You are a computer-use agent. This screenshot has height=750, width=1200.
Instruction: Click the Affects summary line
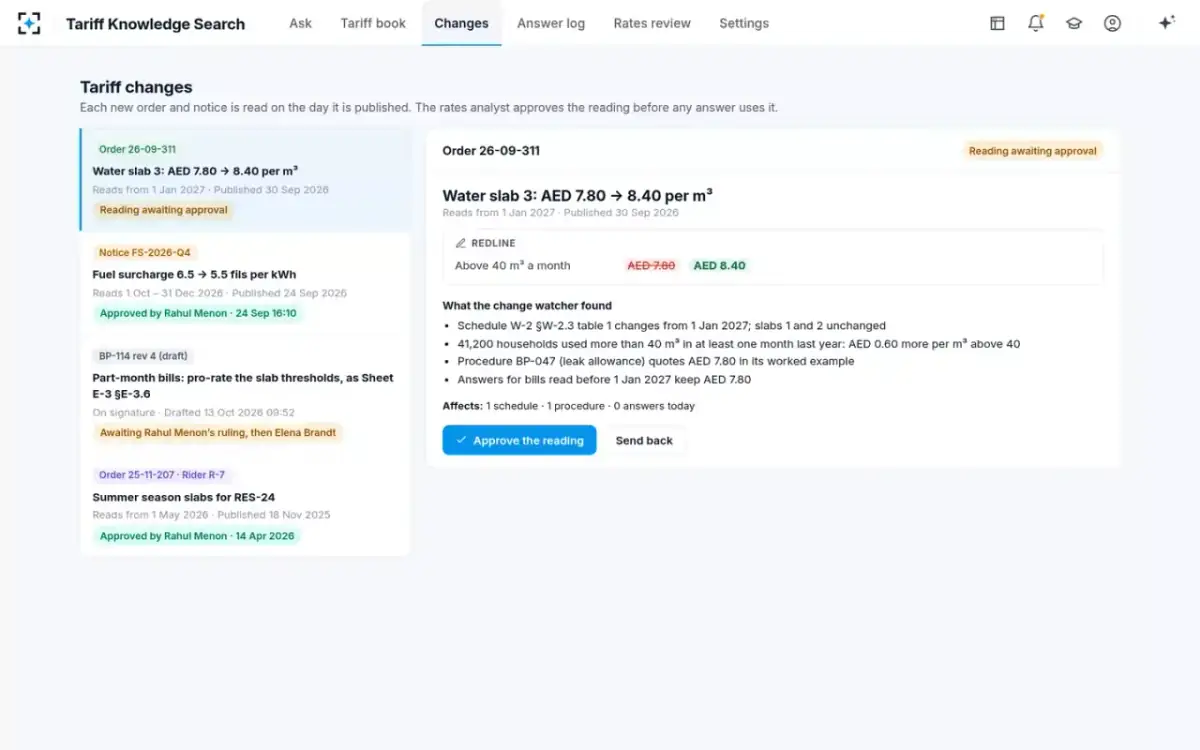[568, 406]
